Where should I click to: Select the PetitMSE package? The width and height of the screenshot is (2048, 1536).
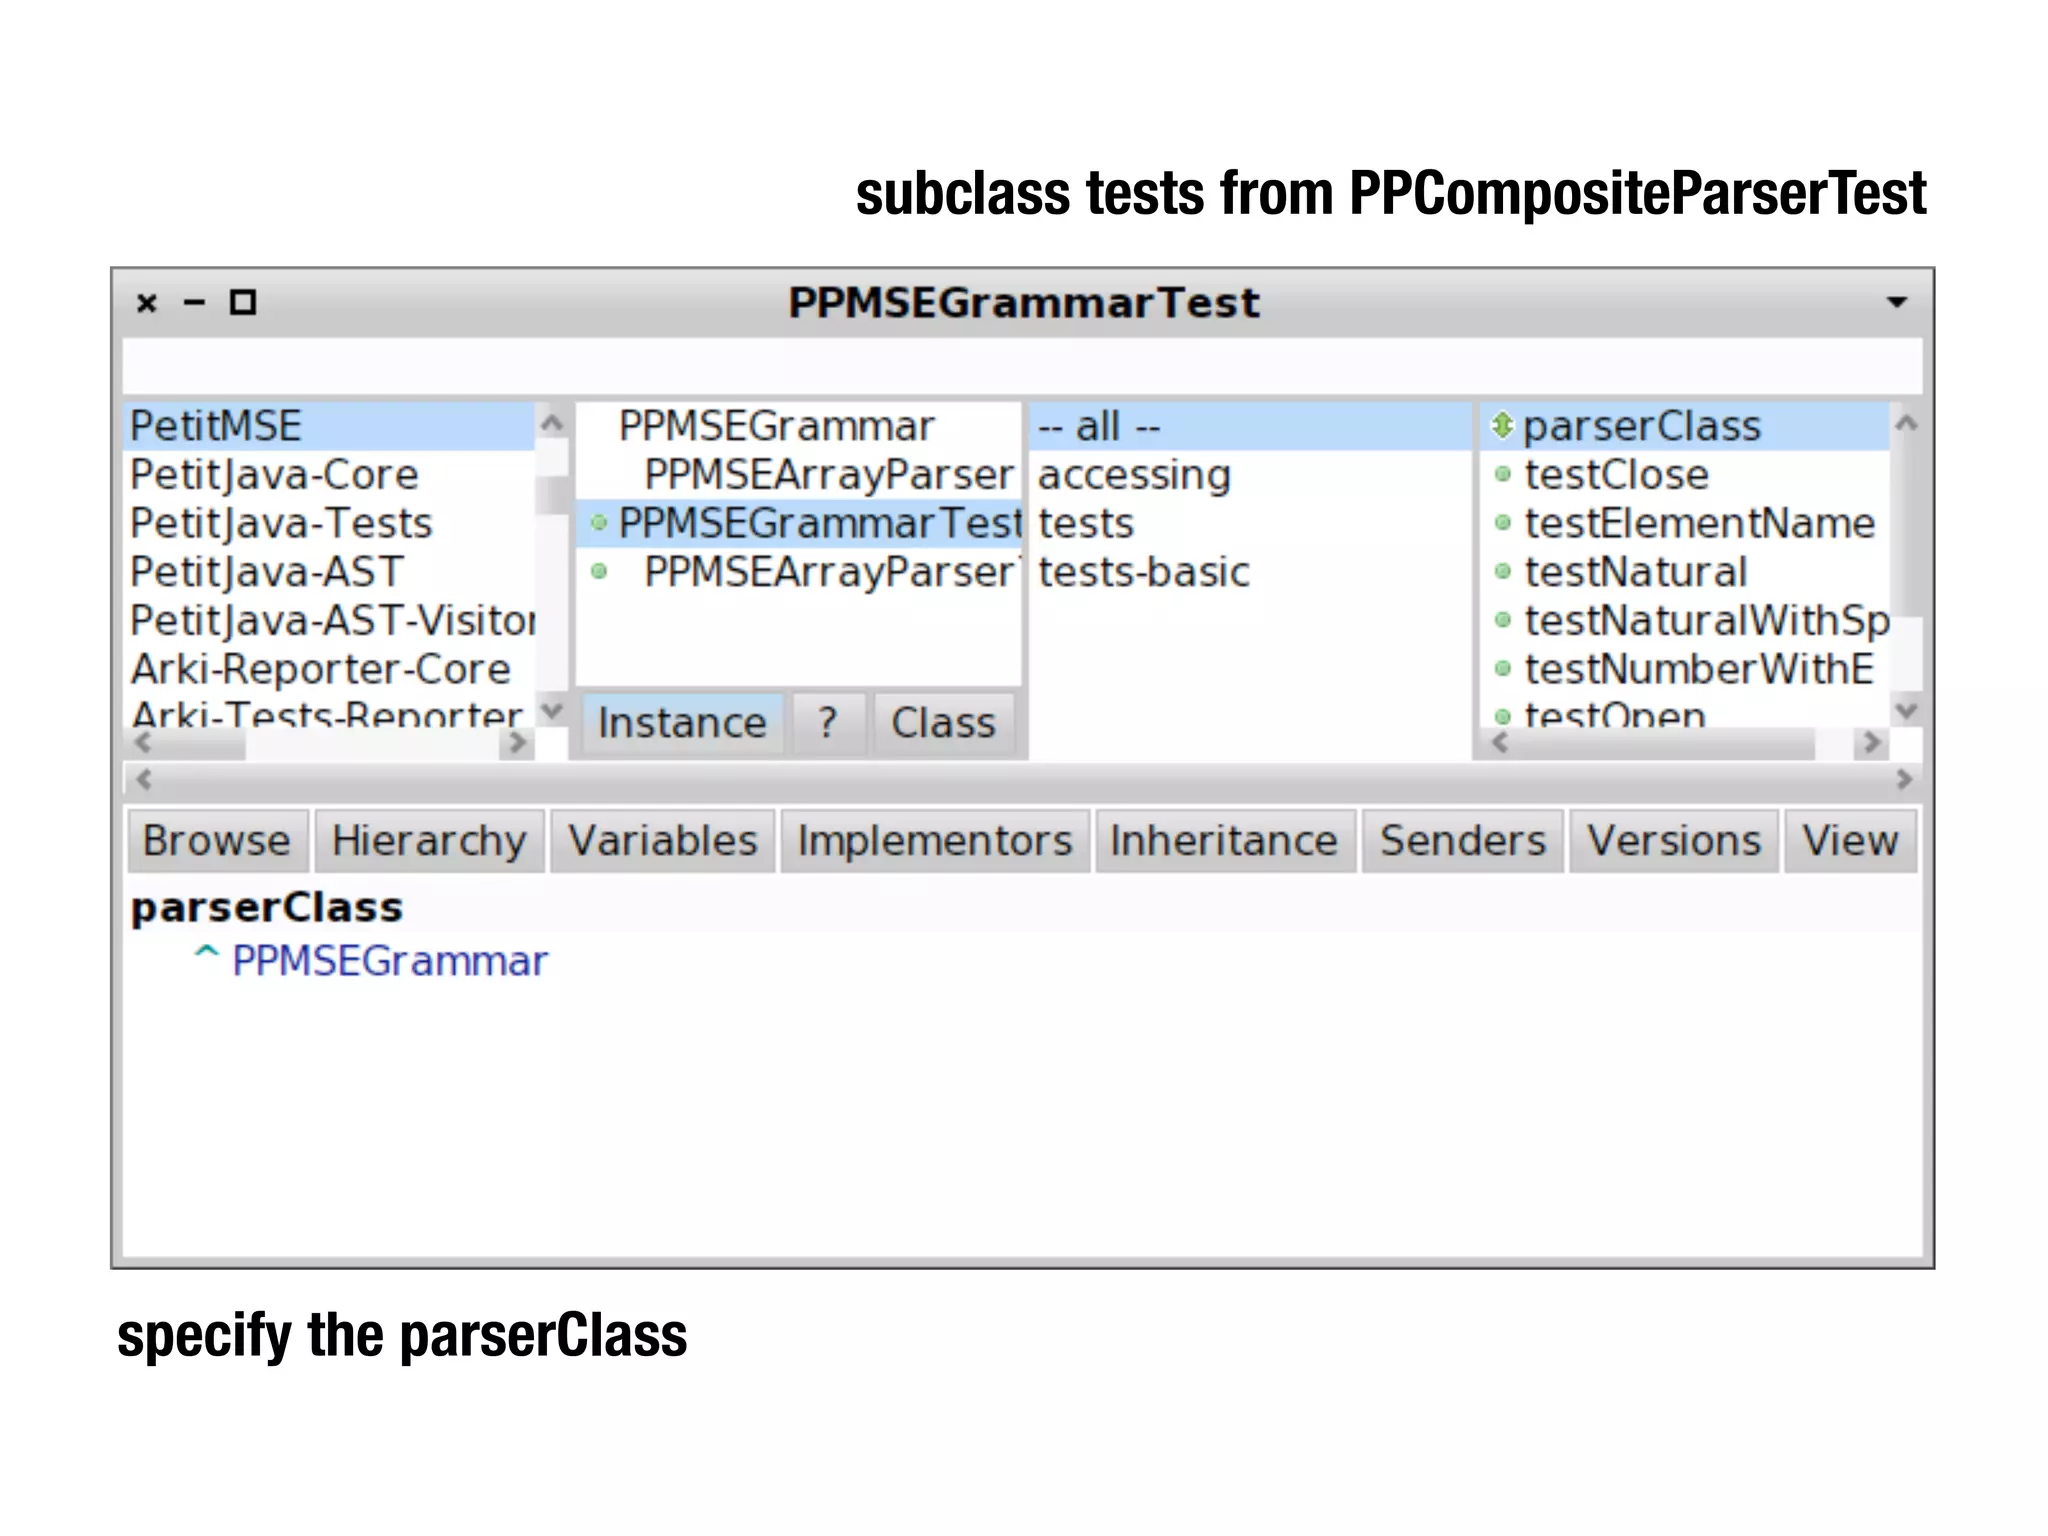click(329, 426)
